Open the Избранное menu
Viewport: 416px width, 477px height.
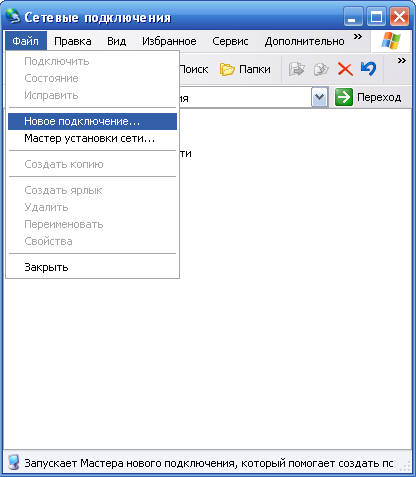(x=169, y=41)
